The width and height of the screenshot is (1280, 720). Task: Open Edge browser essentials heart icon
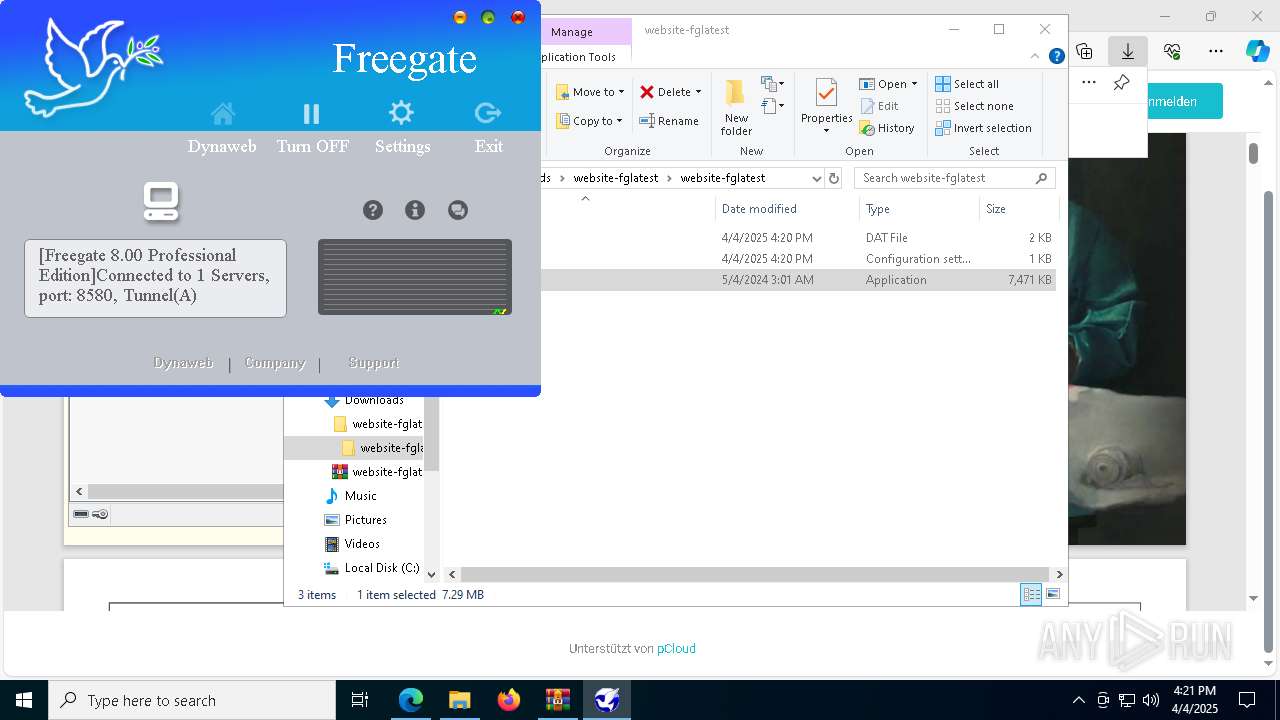tap(1172, 51)
